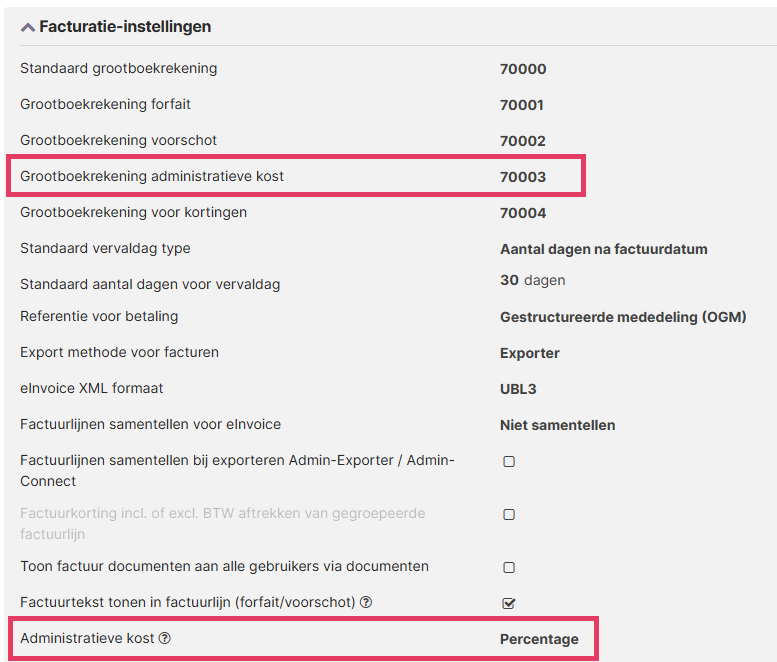Open Gestructureerde mededeling (OGM) payment reference value
The width and height of the screenshot is (777, 662).
click(x=623, y=317)
